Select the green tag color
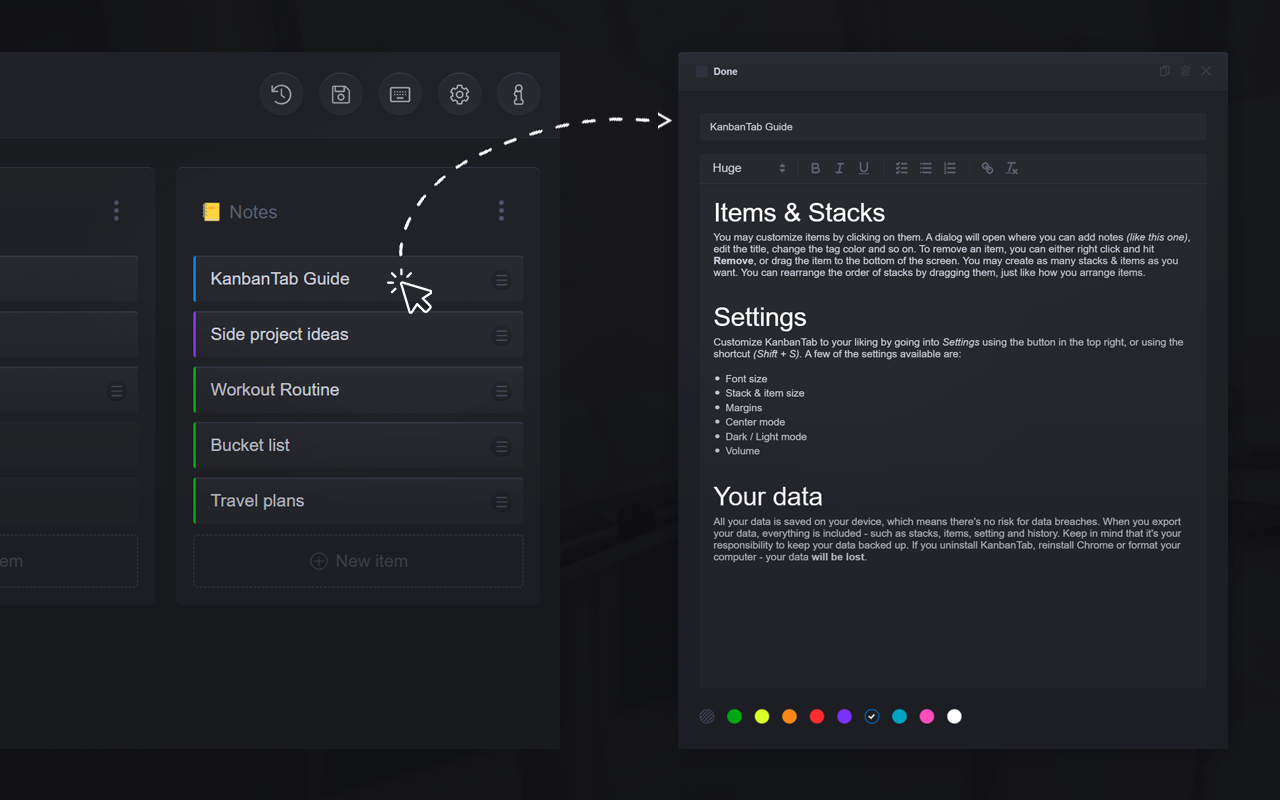This screenshot has width=1280, height=800. click(735, 716)
